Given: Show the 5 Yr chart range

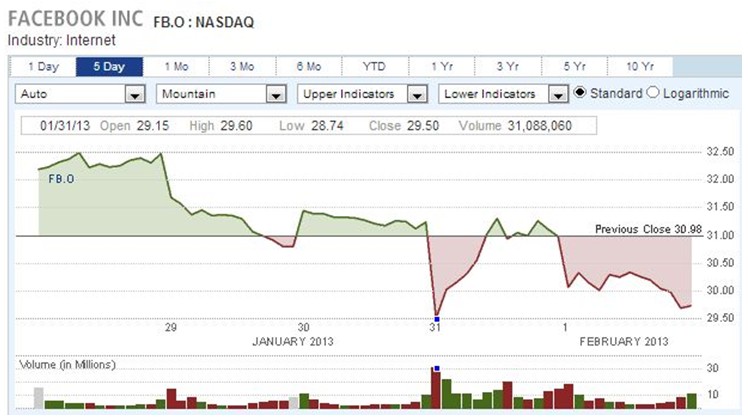Looking at the screenshot, I should [574, 66].
